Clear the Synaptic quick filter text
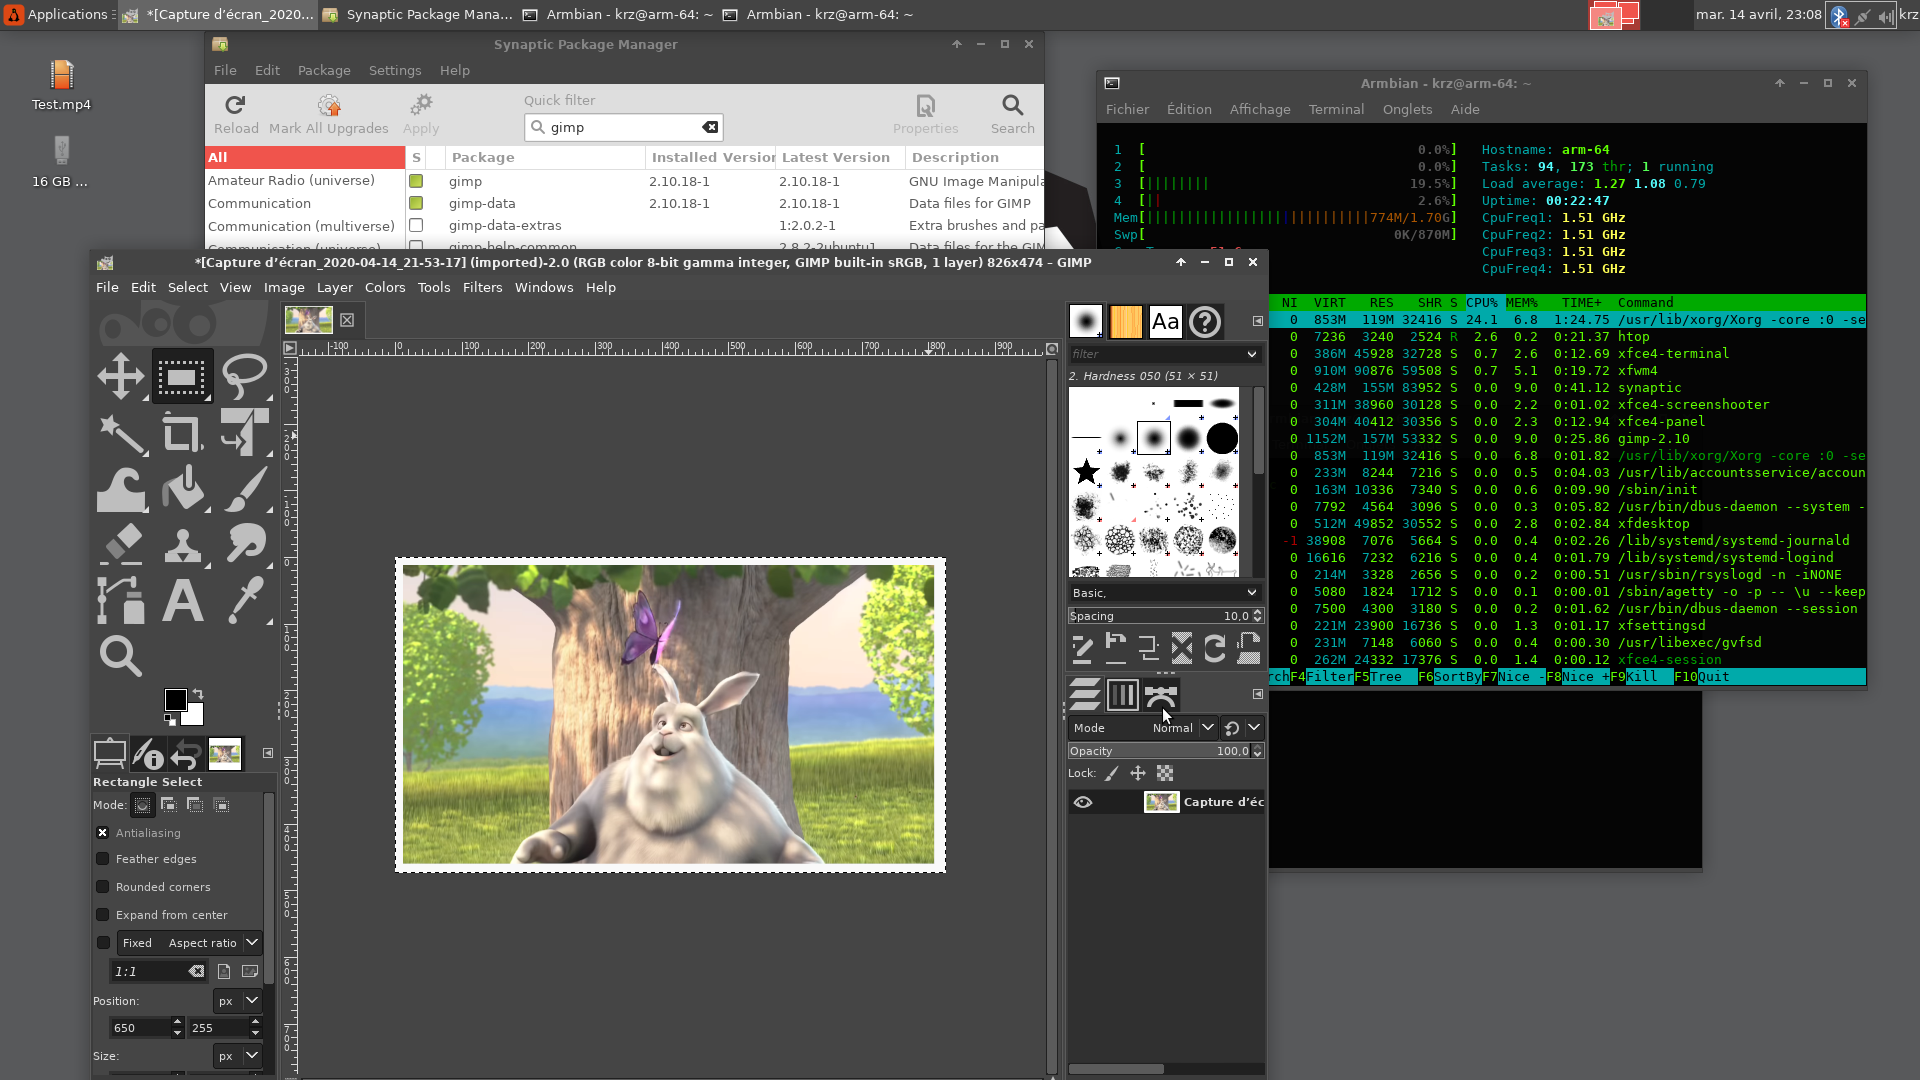This screenshot has width=1920, height=1080. tap(710, 127)
